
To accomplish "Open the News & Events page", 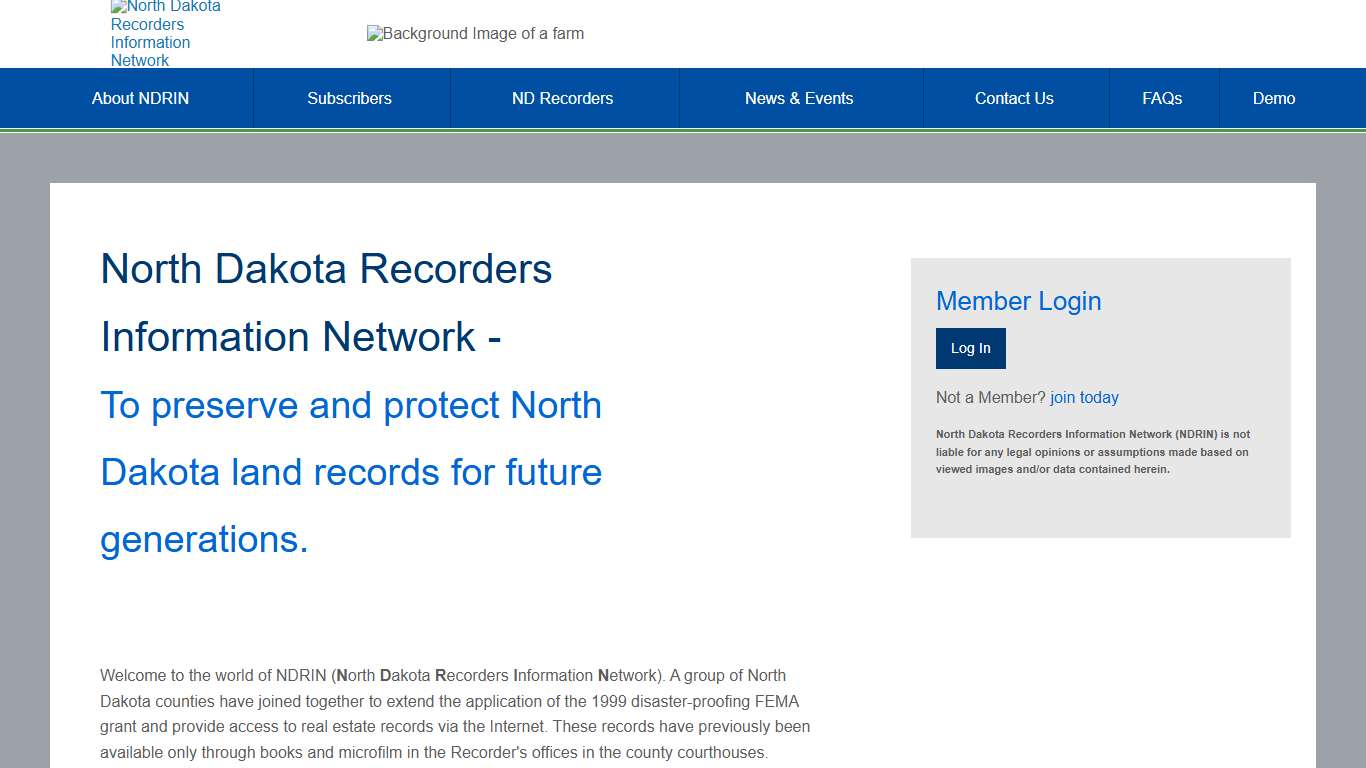I will click(x=799, y=97).
